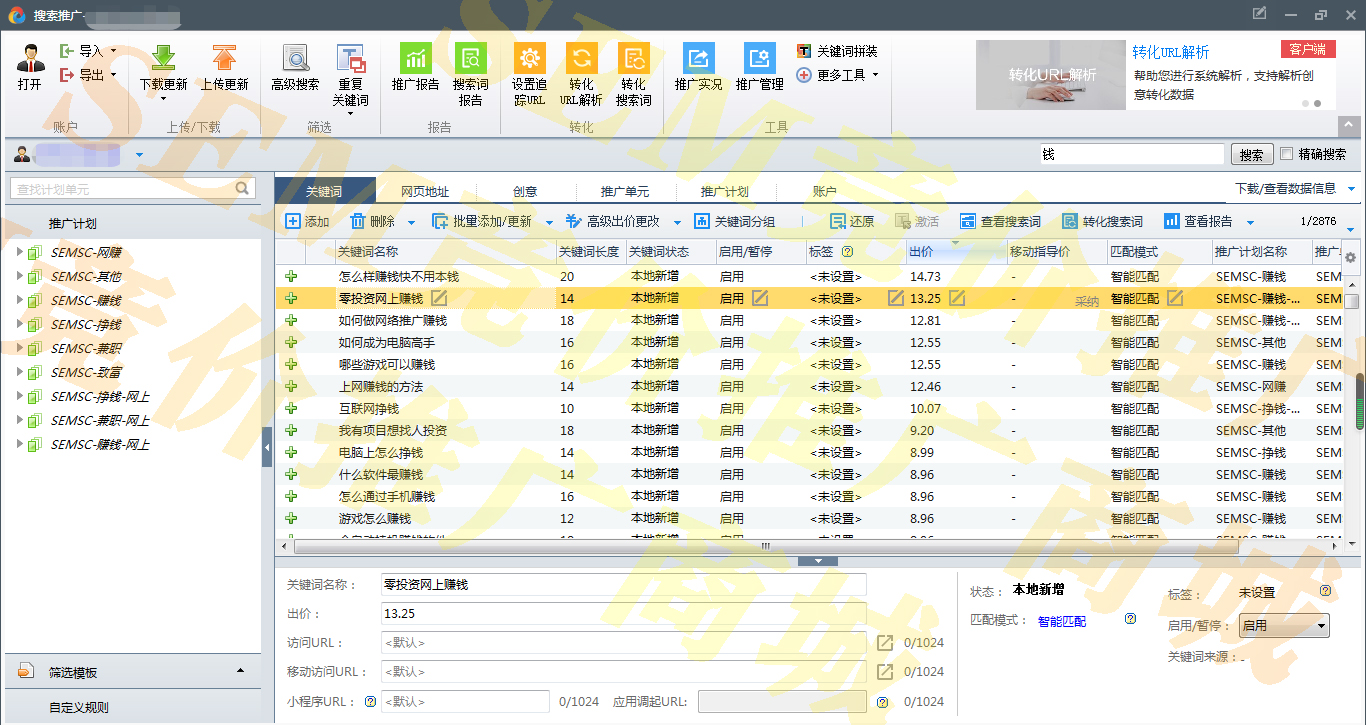Click the 客户端 red badge

tap(1308, 49)
